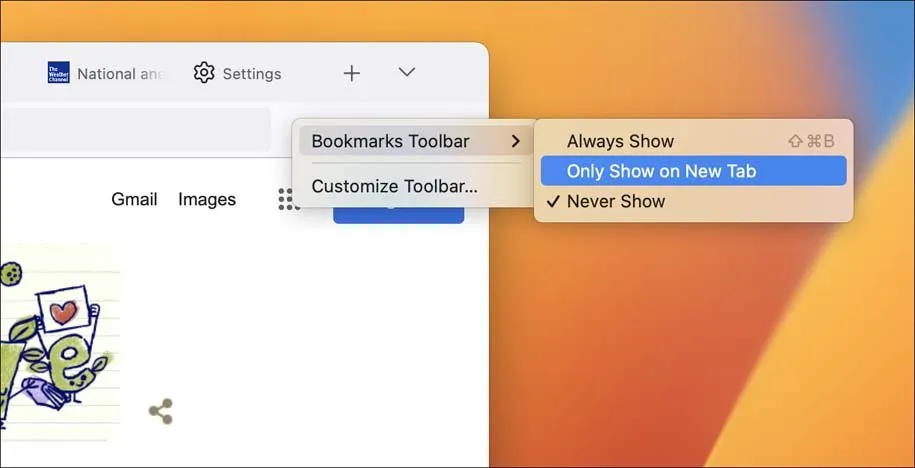Open the Gmail link
The width and height of the screenshot is (915, 468).
[134, 199]
